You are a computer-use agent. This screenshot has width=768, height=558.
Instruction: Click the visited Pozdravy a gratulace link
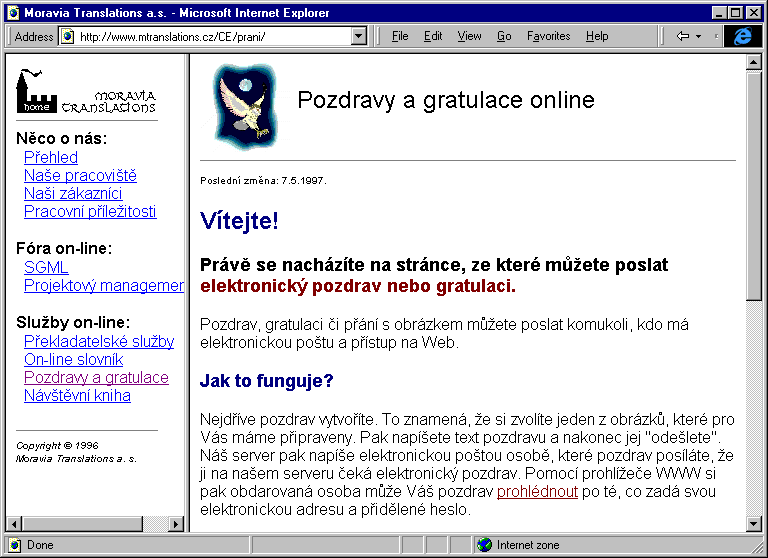pyautogui.click(x=96, y=377)
